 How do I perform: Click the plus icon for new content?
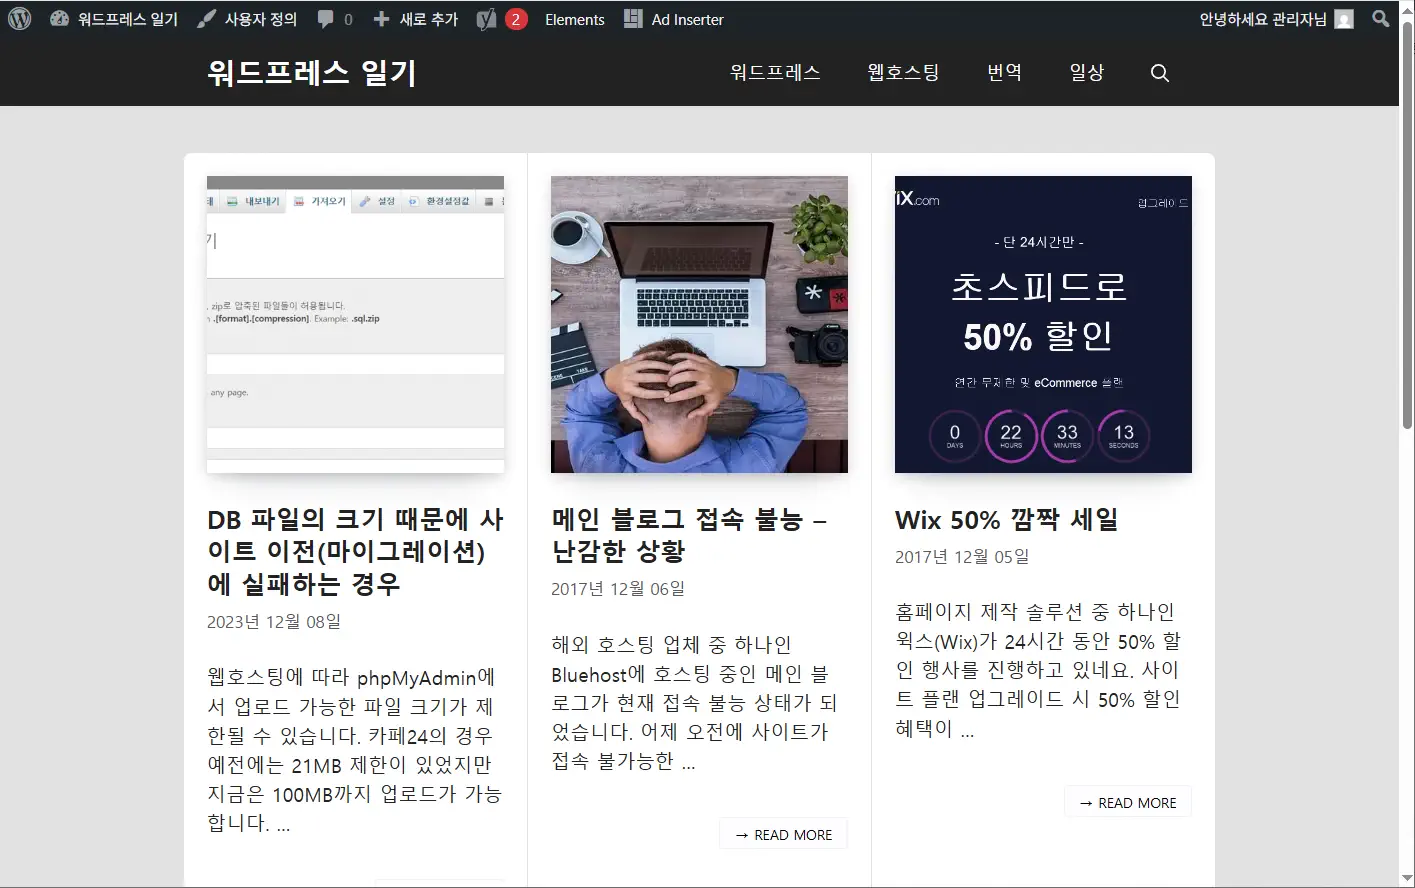(381, 19)
